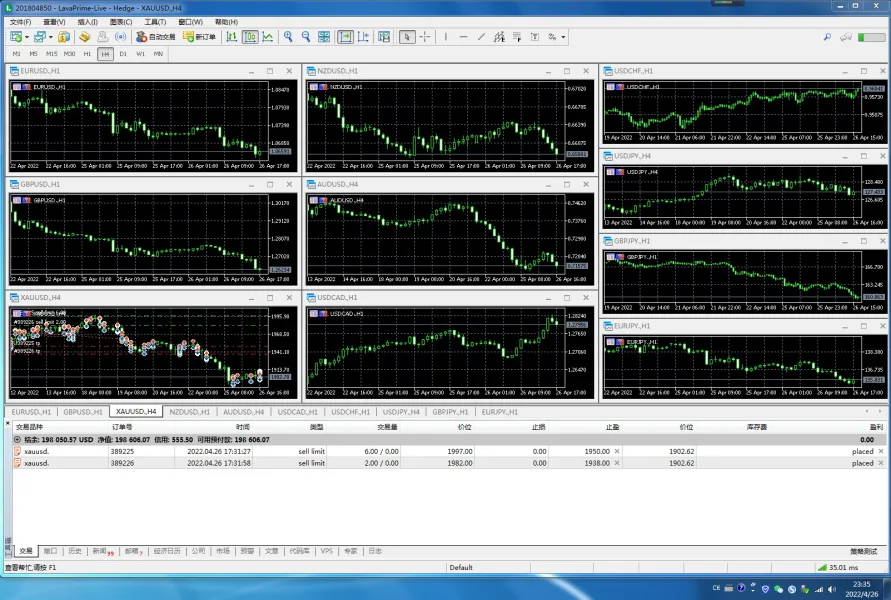Toggle the 自动交易 auto trading button

pos(155,37)
